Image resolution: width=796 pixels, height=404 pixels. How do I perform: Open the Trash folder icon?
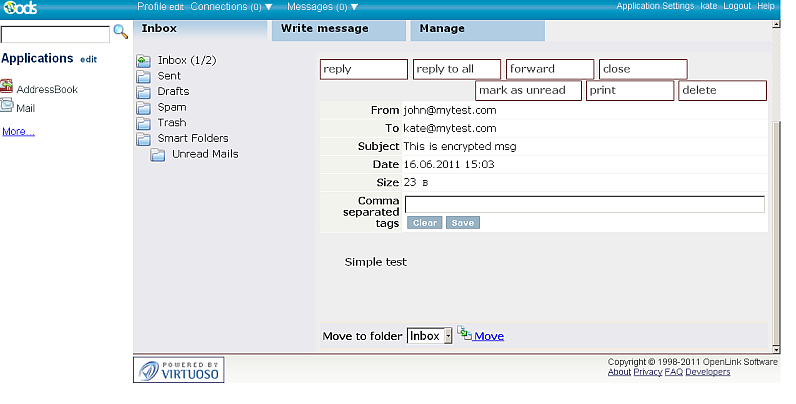(x=142, y=123)
